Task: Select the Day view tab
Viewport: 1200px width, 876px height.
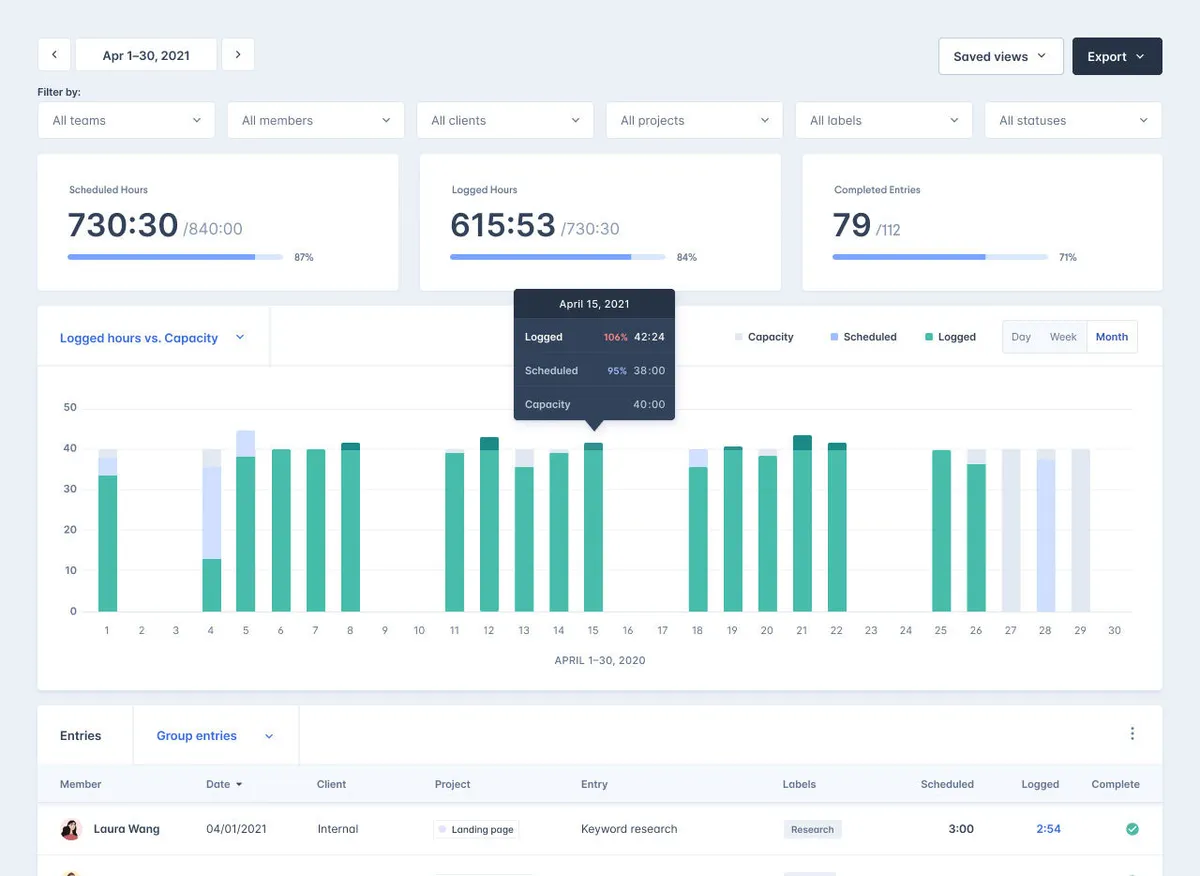Action: 1021,337
